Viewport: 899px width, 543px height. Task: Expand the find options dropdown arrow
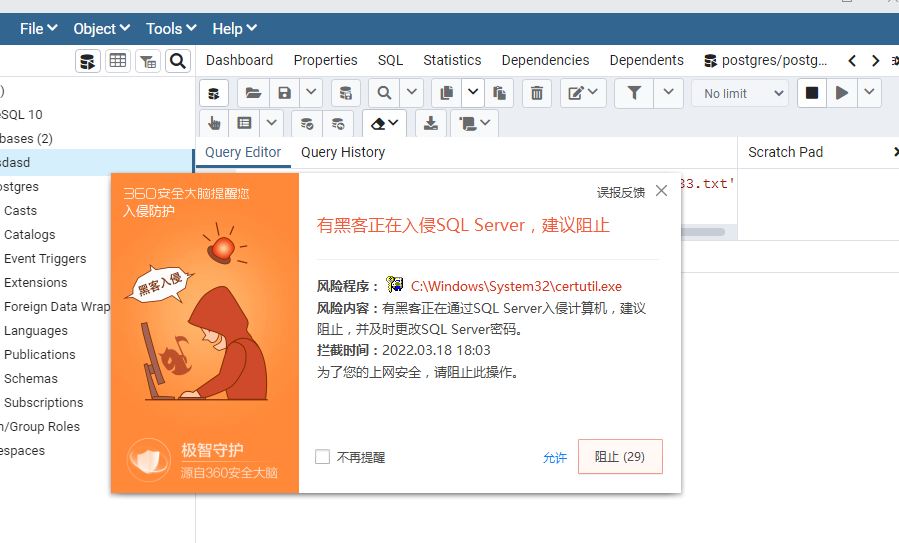pos(412,93)
